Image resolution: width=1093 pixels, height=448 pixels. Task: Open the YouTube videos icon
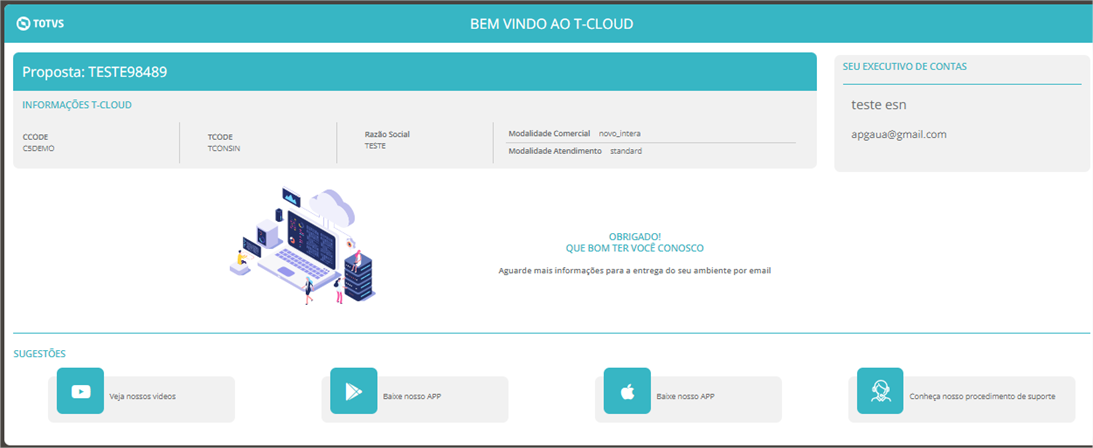(80, 391)
